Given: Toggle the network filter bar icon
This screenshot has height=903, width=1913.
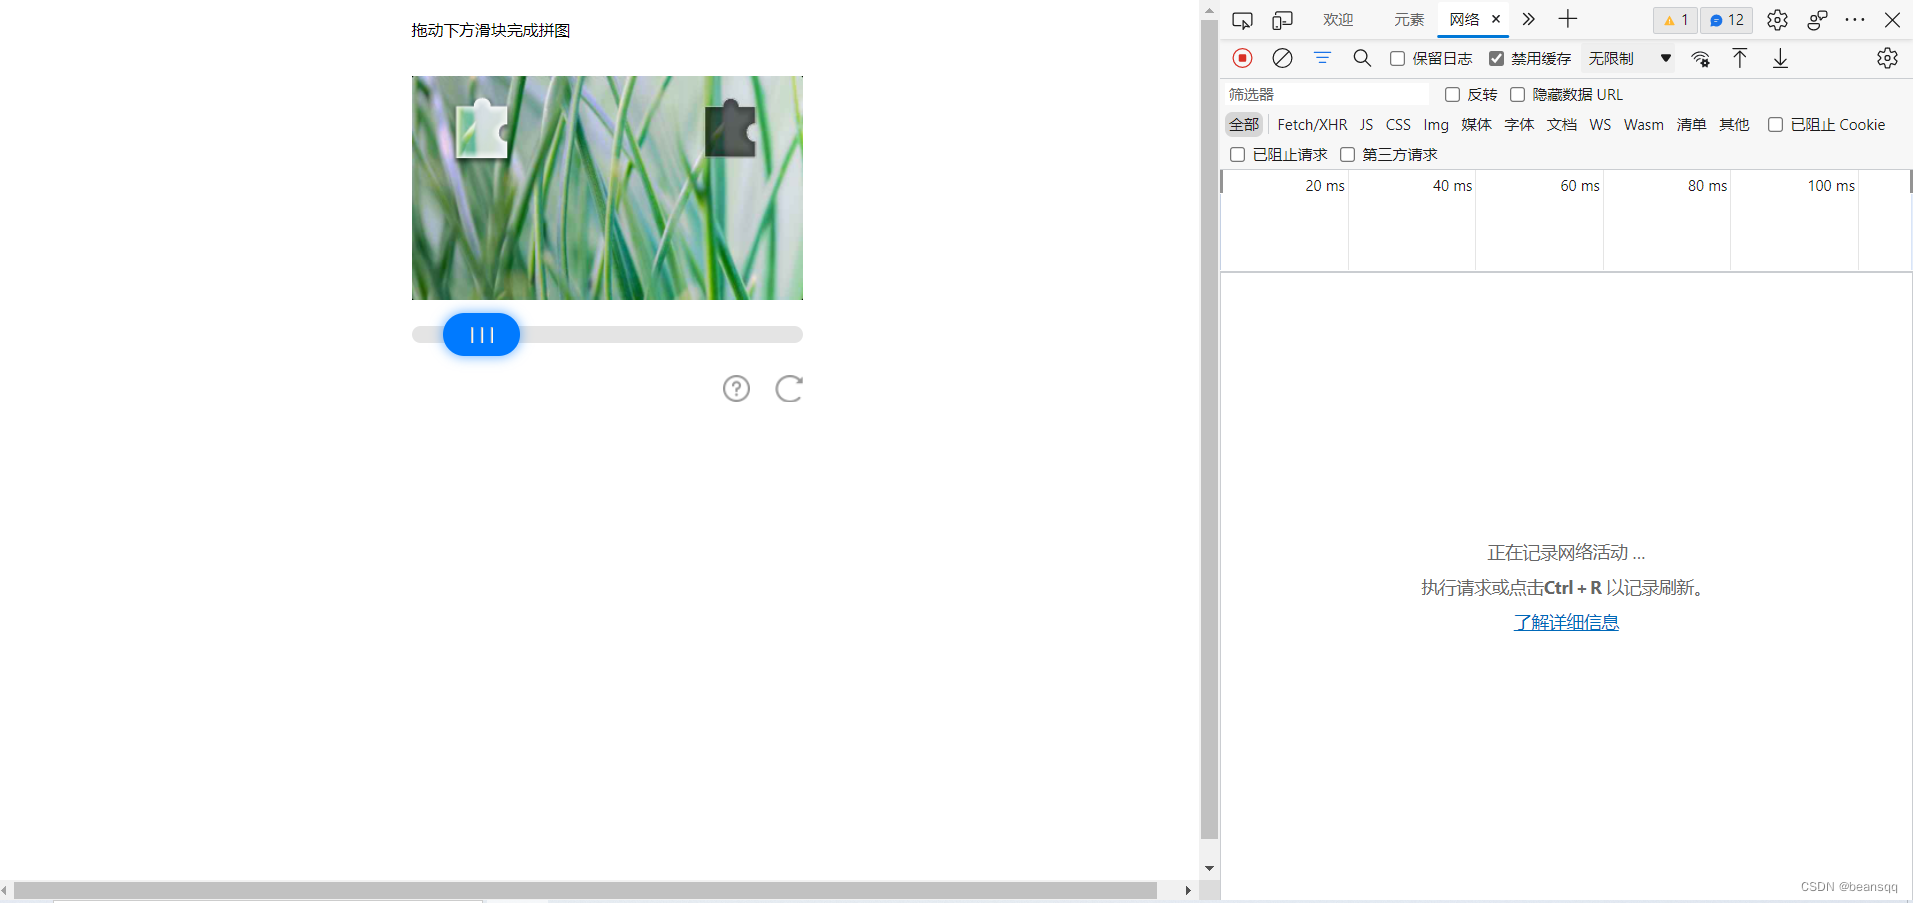Looking at the screenshot, I should pos(1322,58).
